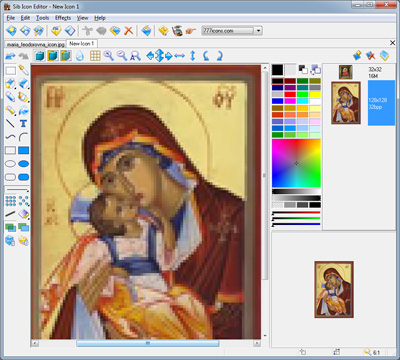Open the 777icons.com dropdown

tap(259, 31)
